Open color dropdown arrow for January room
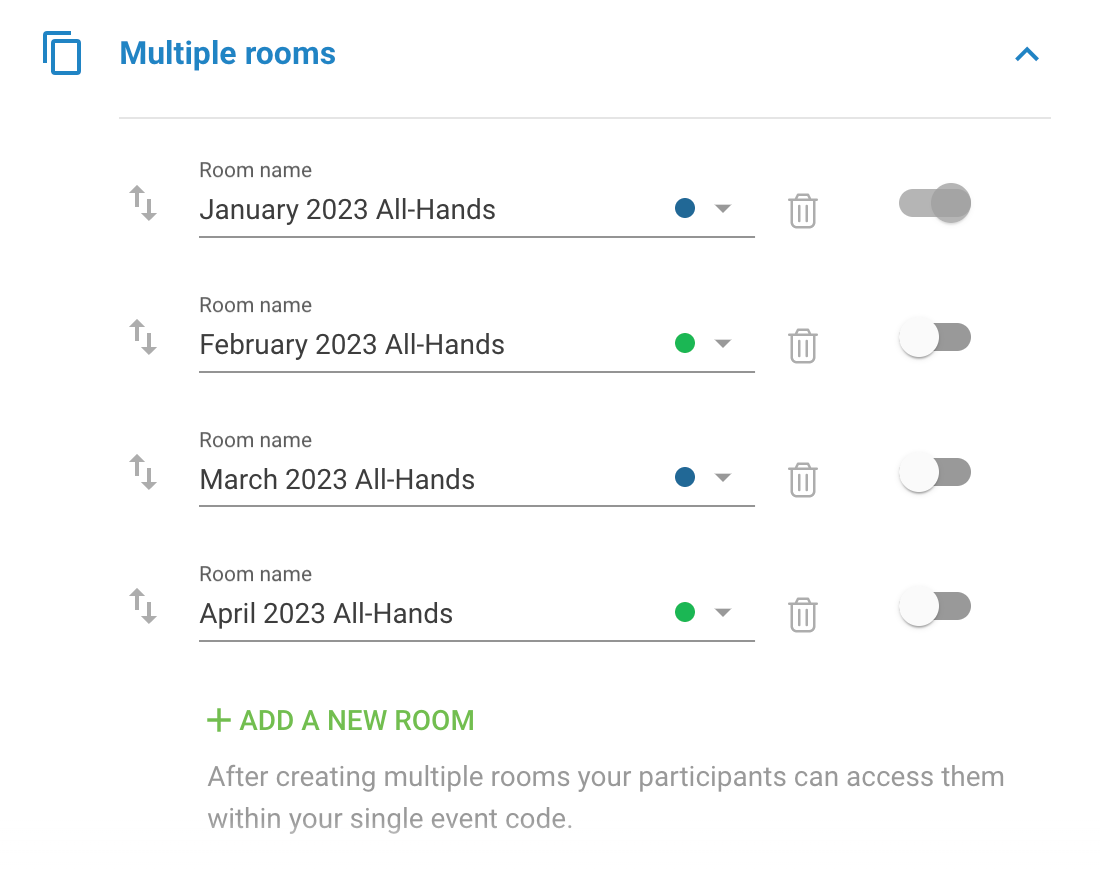 click(x=723, y=208)
